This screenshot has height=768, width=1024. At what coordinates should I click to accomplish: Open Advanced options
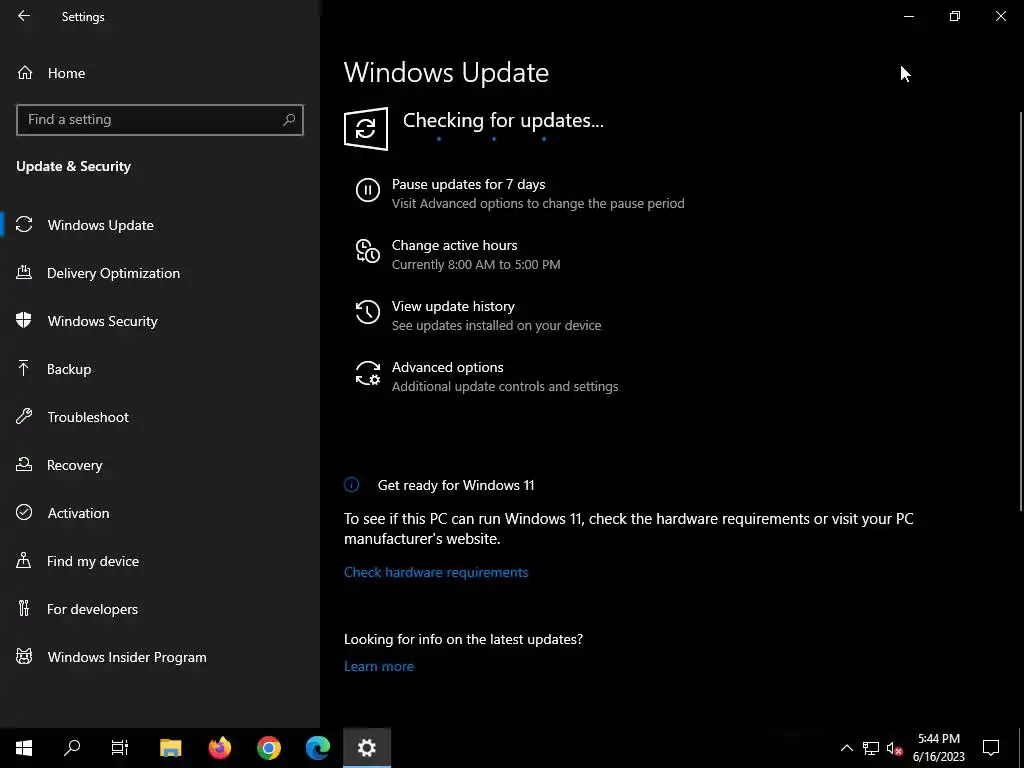447,367
